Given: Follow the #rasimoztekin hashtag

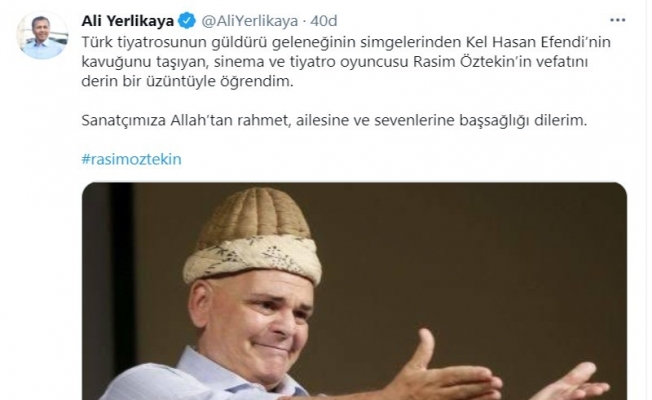Looking at the screenshot, I should tap(131, 159).
